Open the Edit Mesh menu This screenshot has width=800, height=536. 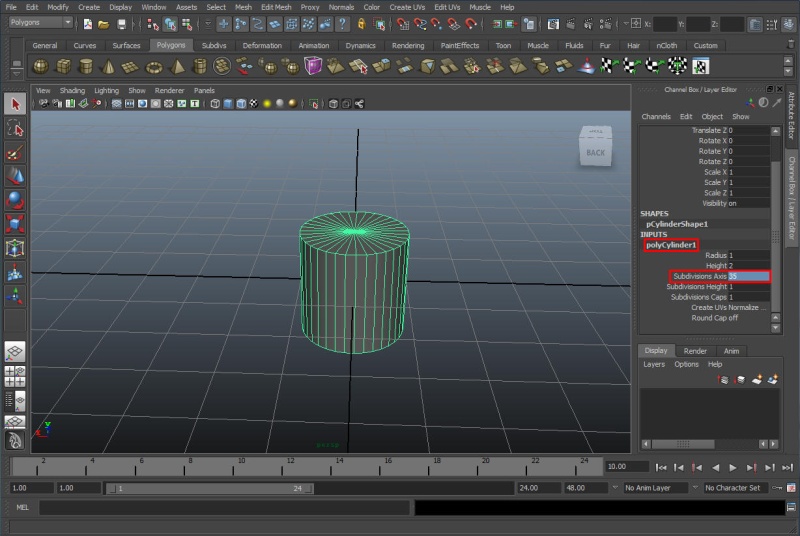tap(275, 7)
